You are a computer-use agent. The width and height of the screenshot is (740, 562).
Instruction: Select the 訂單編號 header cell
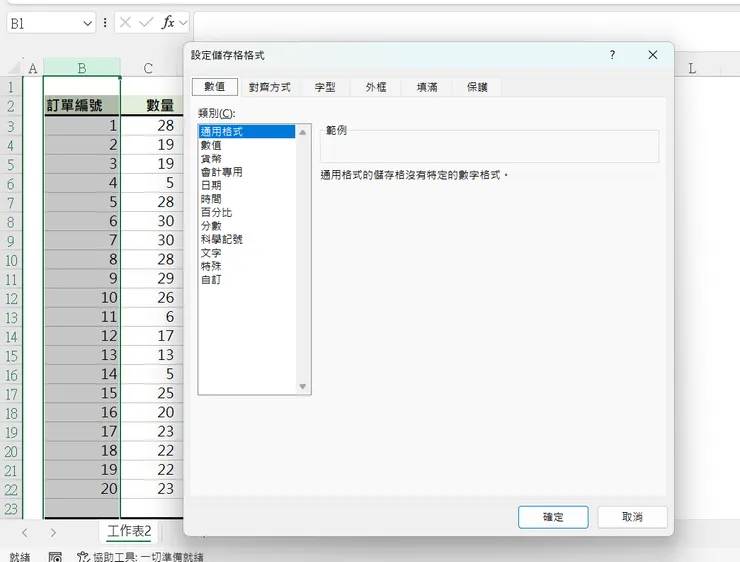pyautogui.click(x=81, y=106)
